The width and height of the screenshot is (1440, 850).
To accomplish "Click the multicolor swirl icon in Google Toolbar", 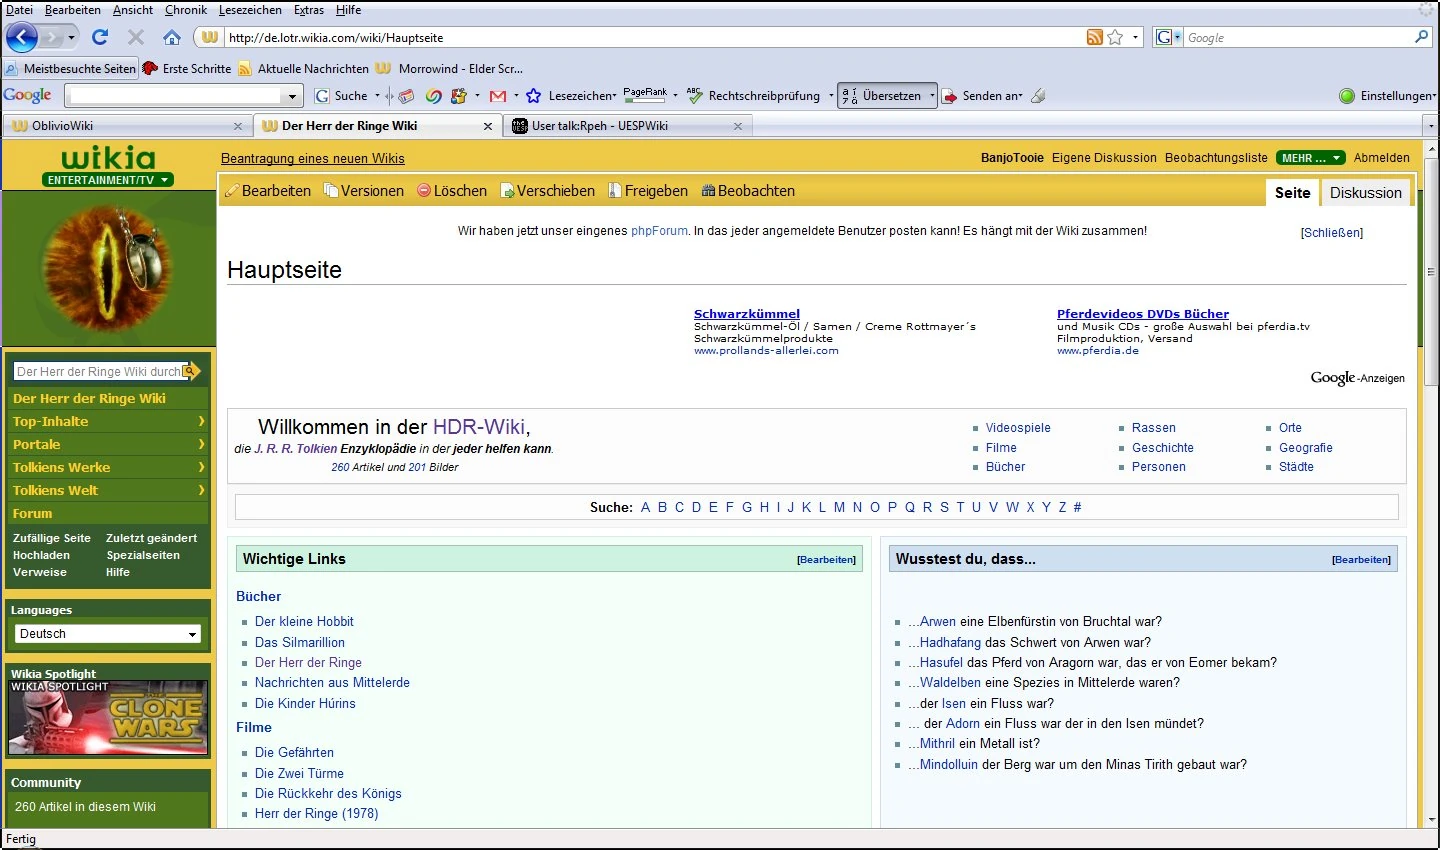I will point(433,96).
